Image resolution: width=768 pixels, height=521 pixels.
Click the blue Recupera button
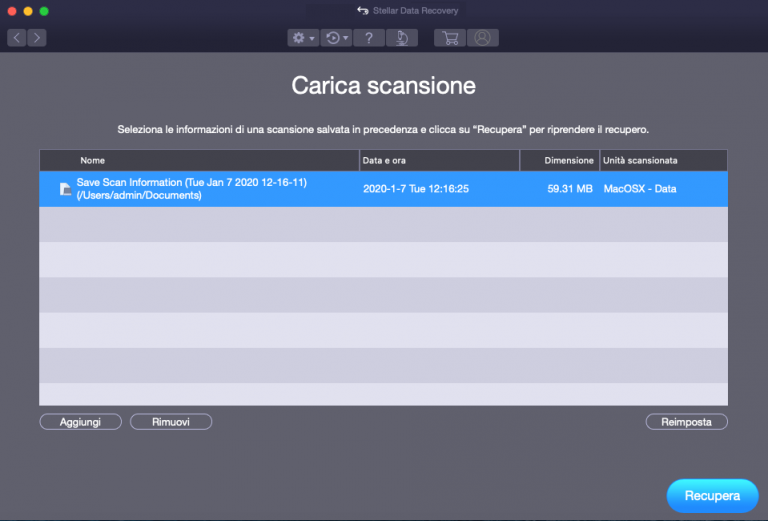(x=712, y=496)
